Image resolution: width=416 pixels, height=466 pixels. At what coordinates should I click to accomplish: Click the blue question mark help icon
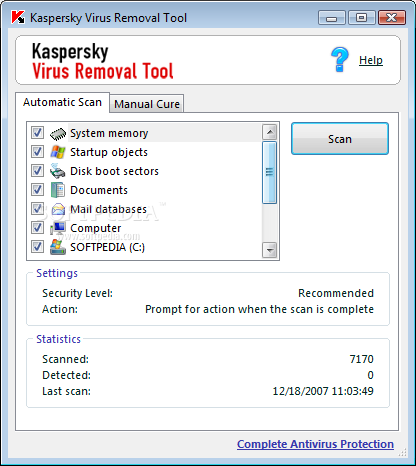click(x=340, y=59)
